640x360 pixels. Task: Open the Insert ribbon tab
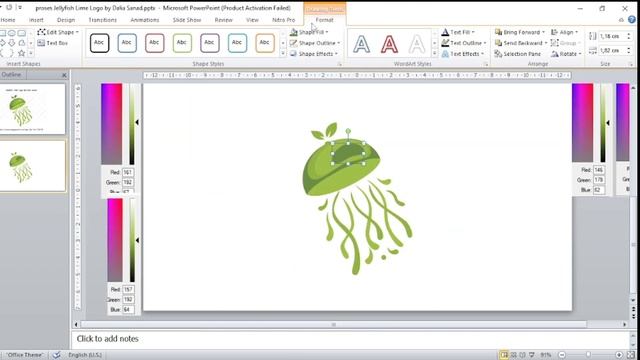pos(36,20)
